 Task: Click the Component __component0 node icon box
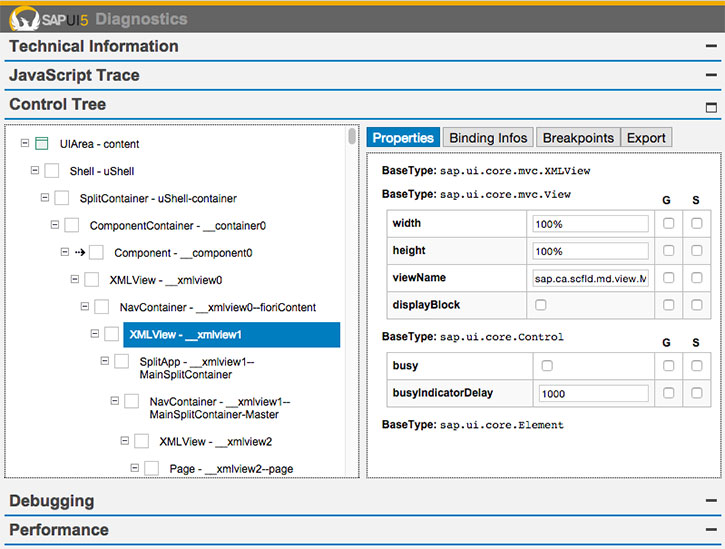(x=96, y=253)
